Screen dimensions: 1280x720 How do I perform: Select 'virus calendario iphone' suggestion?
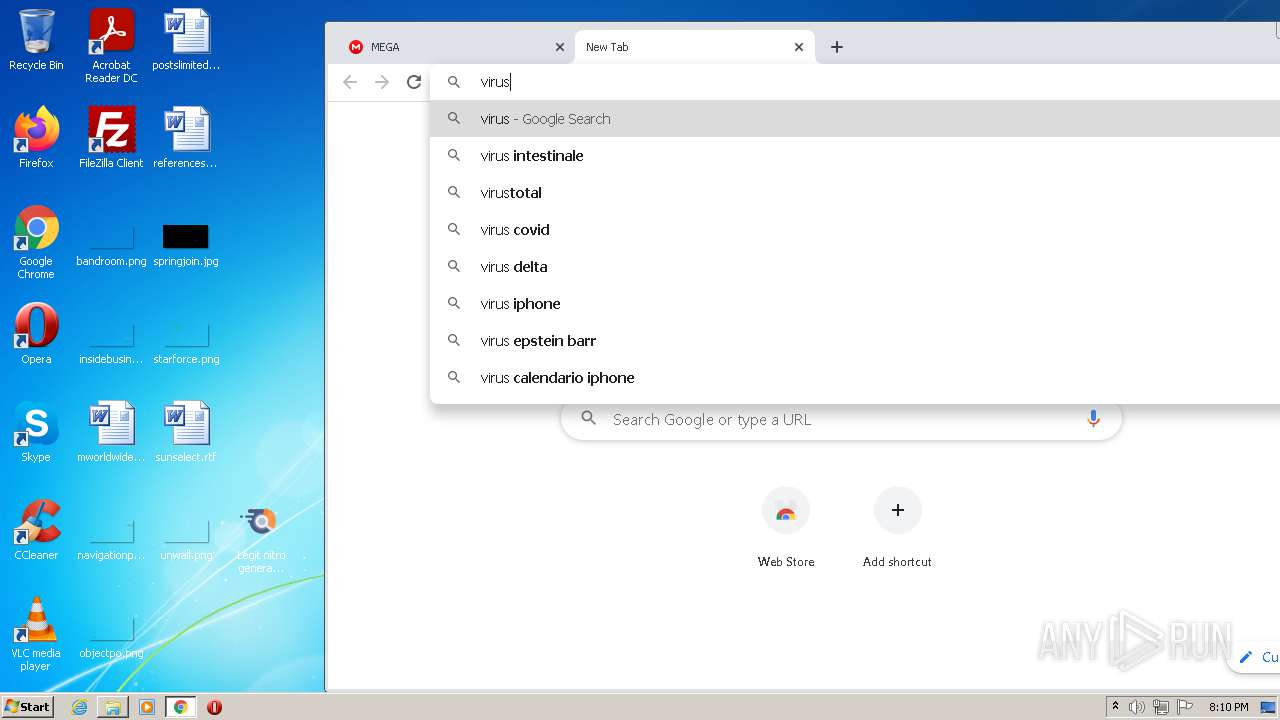[855, 378]
